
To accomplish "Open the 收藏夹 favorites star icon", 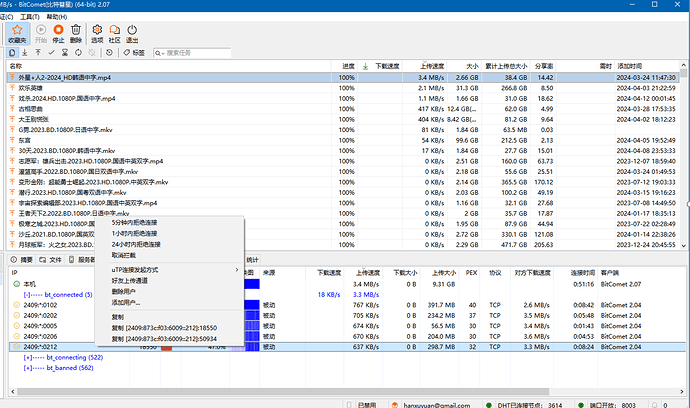I will (17, 33).
